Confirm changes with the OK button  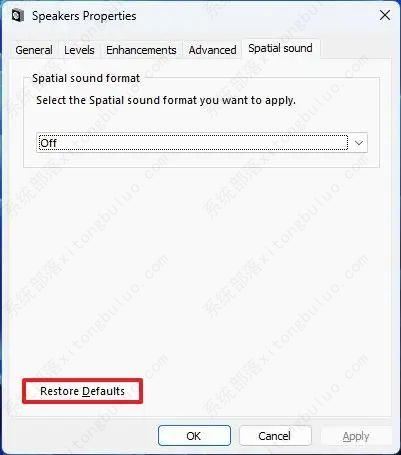(x=194, y=436)
